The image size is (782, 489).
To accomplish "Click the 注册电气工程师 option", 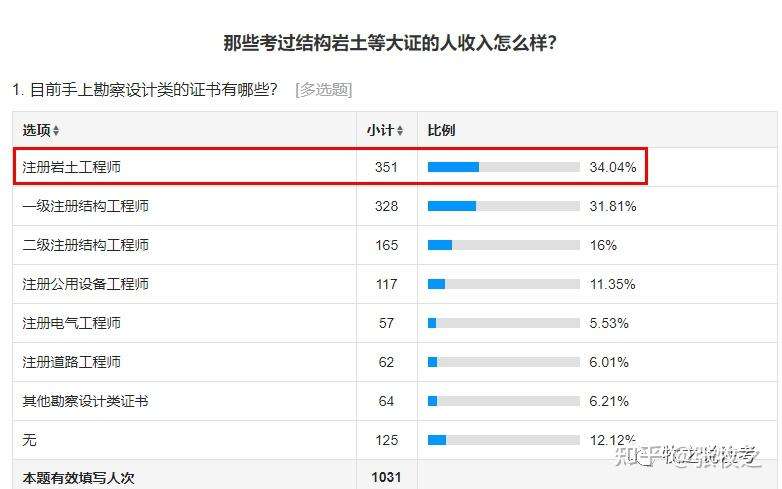I will point(71,323).
